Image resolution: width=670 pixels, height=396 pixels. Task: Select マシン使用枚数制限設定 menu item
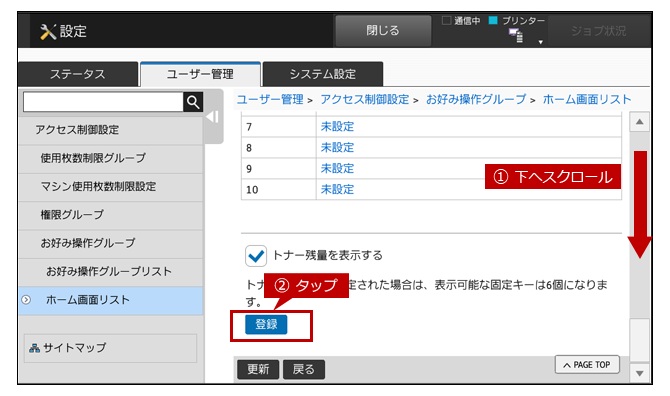[111, 187]
